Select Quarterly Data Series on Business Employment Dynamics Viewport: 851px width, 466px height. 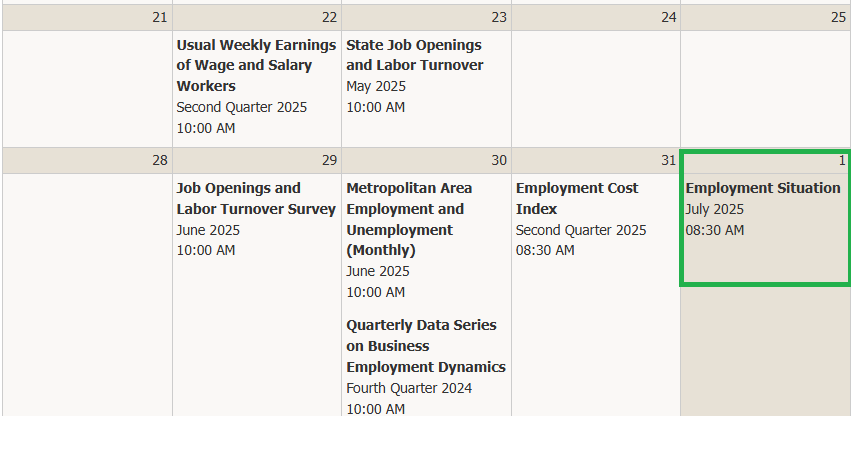tap(425, 346)
